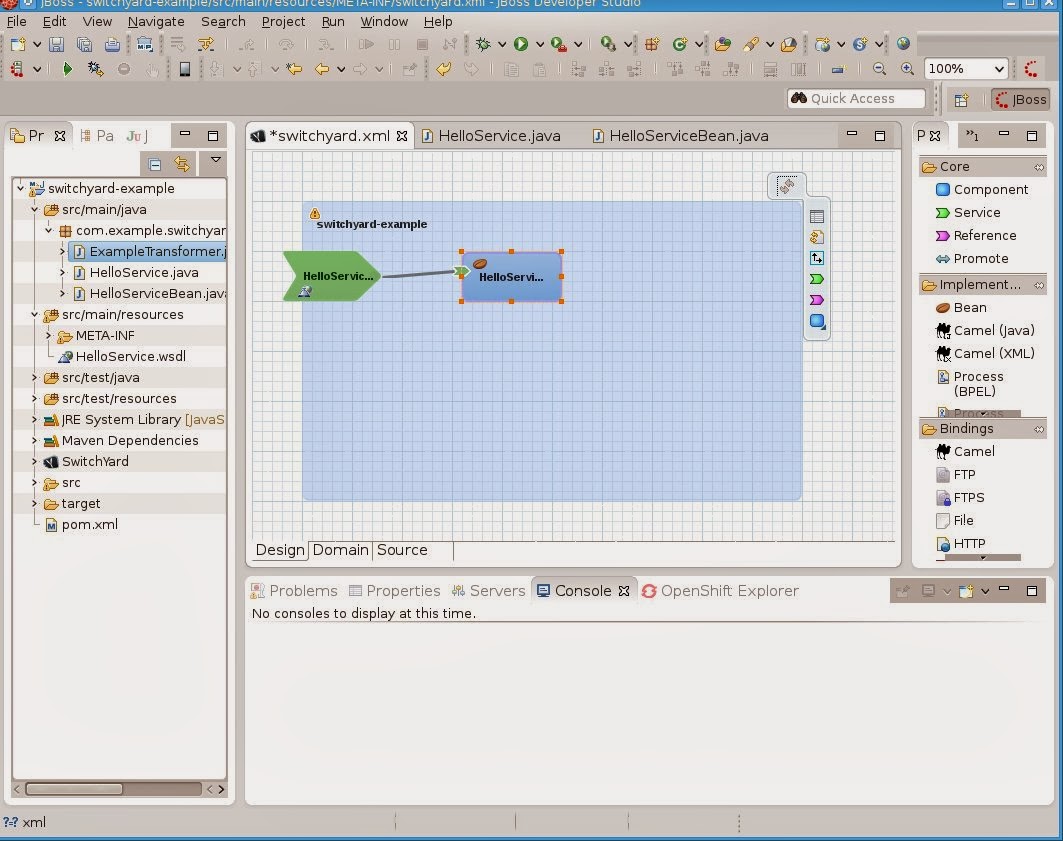Click the Zoom Out magnifier icon
This screenshot has height=841, width=1063.
(x=879, y=68)
